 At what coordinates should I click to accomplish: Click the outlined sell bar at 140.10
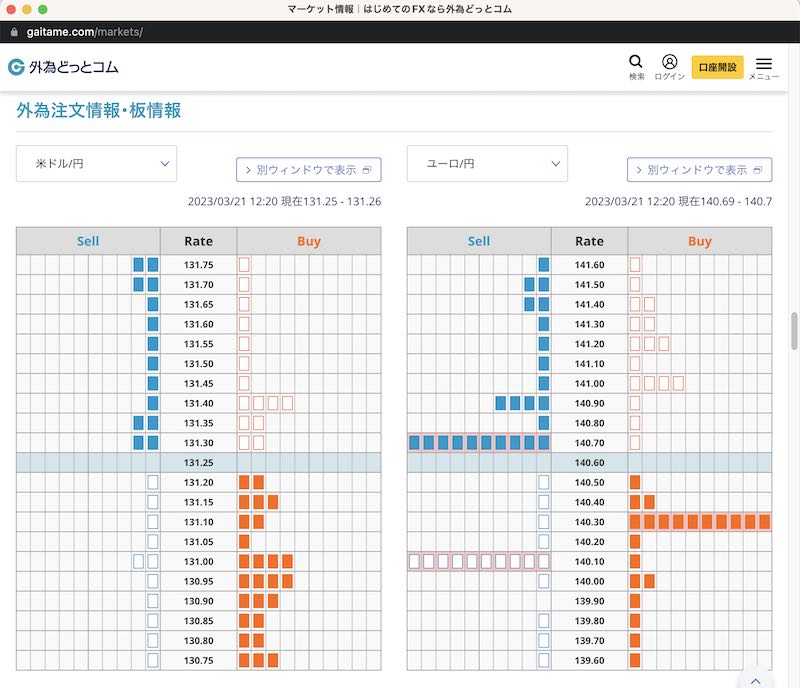pyautogui.click(x=479, y=561)
